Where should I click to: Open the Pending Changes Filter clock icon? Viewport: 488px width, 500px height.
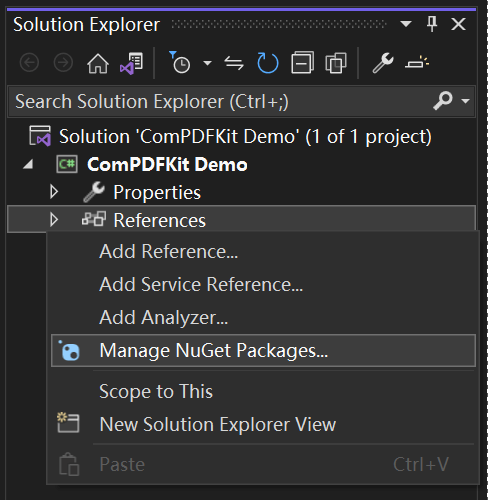(180, 63)
